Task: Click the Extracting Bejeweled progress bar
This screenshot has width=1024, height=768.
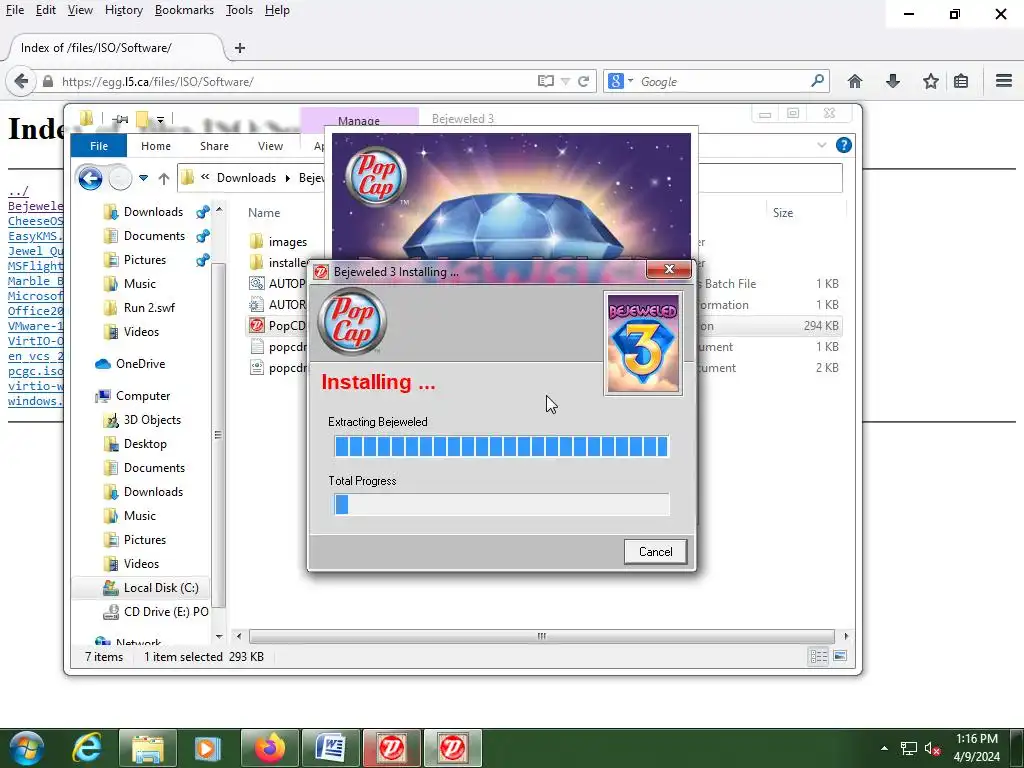Action: [x=502, y=447]
